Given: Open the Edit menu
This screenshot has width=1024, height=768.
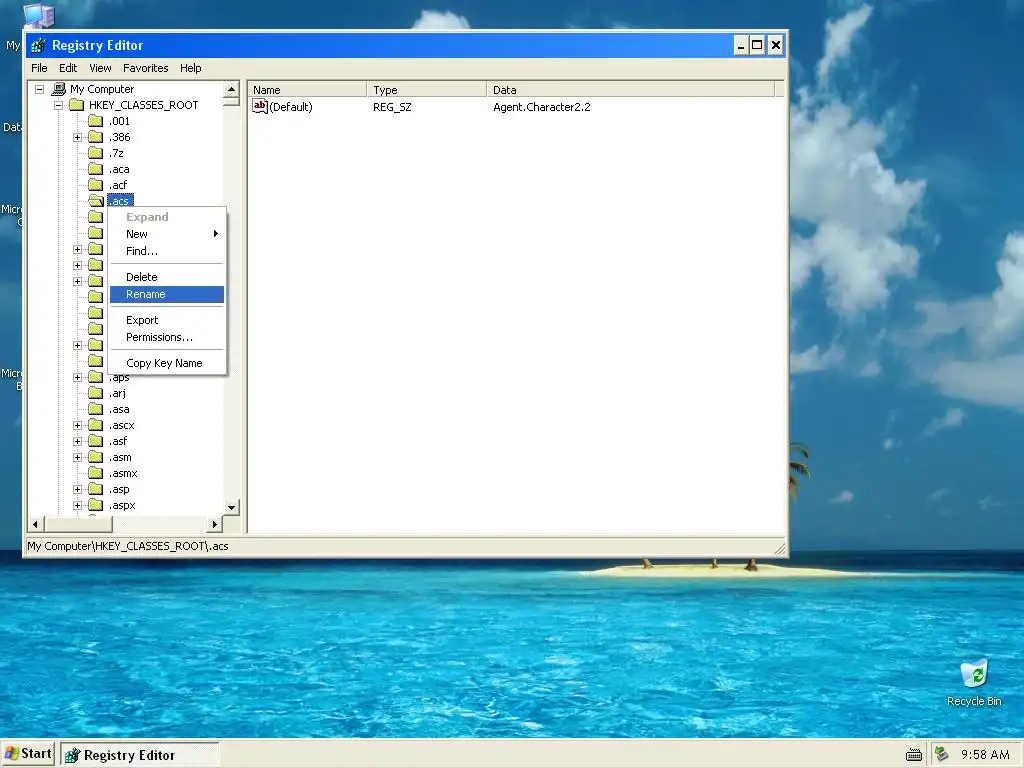Looking at the screenshot, I should click(x=68, y=68).
